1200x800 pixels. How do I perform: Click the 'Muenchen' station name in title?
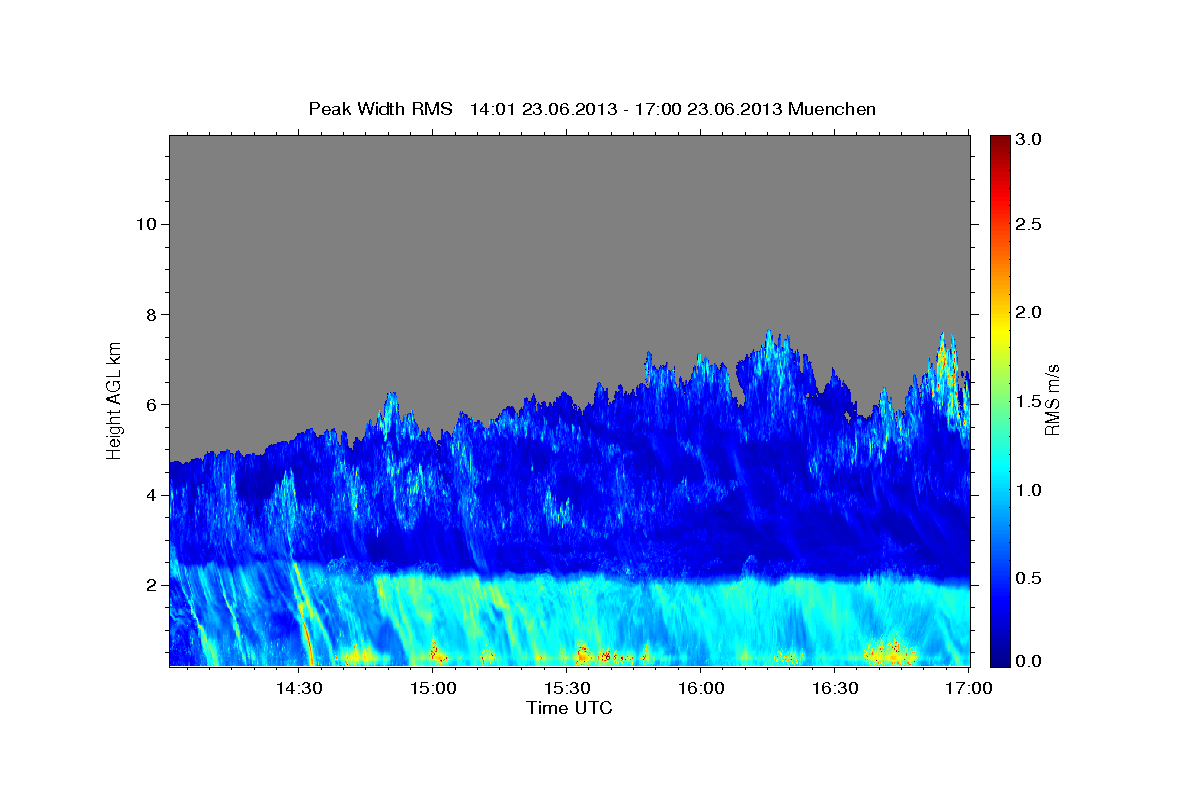[832, 108]
